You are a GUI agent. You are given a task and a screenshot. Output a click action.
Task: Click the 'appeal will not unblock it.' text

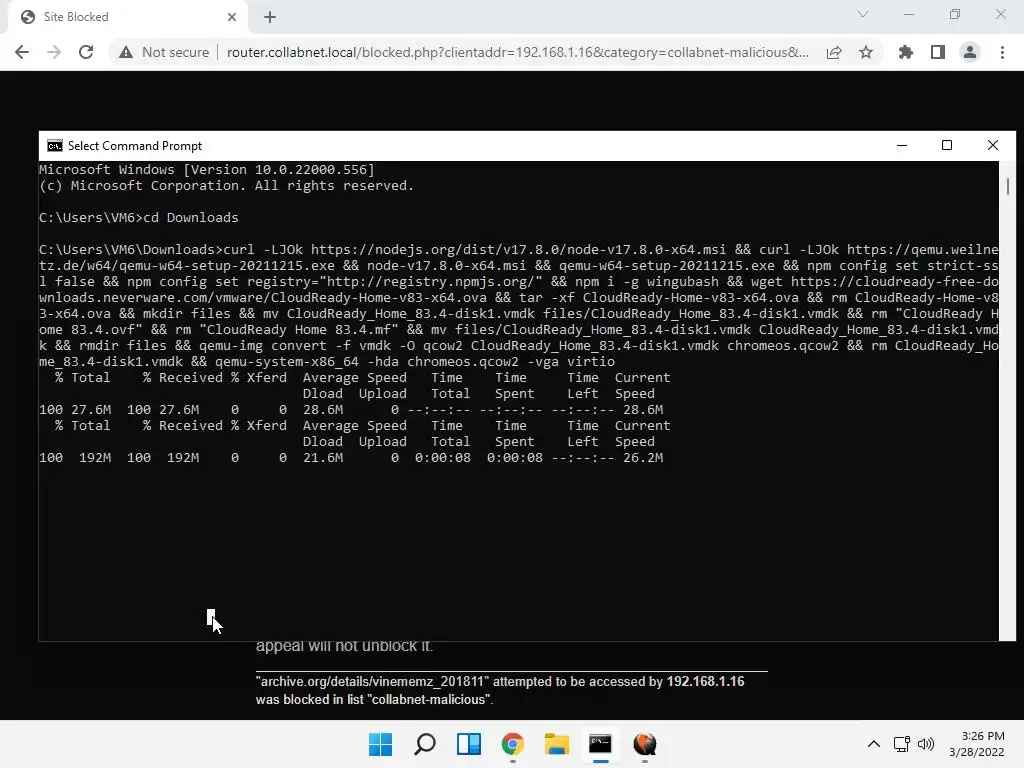coord(344,646)
